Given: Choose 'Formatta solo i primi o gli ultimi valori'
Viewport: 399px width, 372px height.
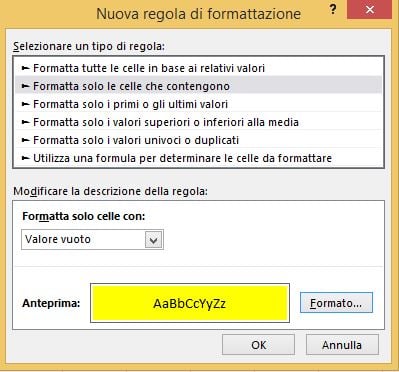Looking at the screenshot, I should (199, 104).
